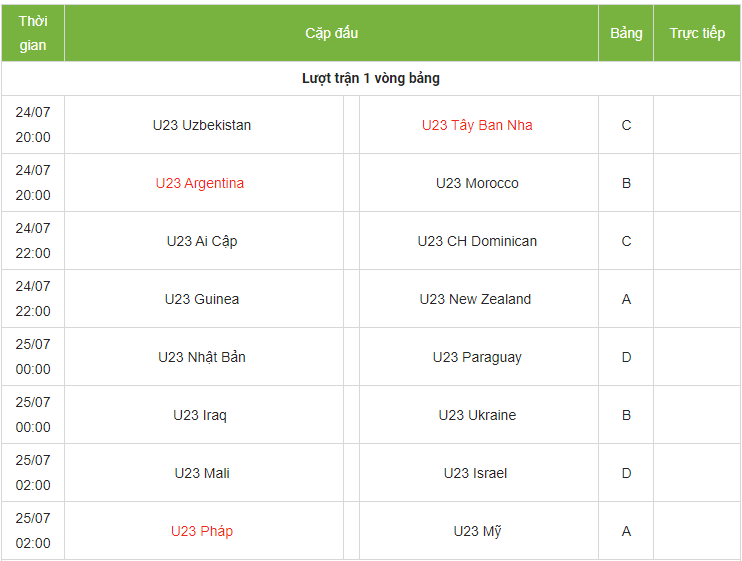Click the U23 Paraguay team name
This screenshot has width=742, height=561.
(477, 357)
